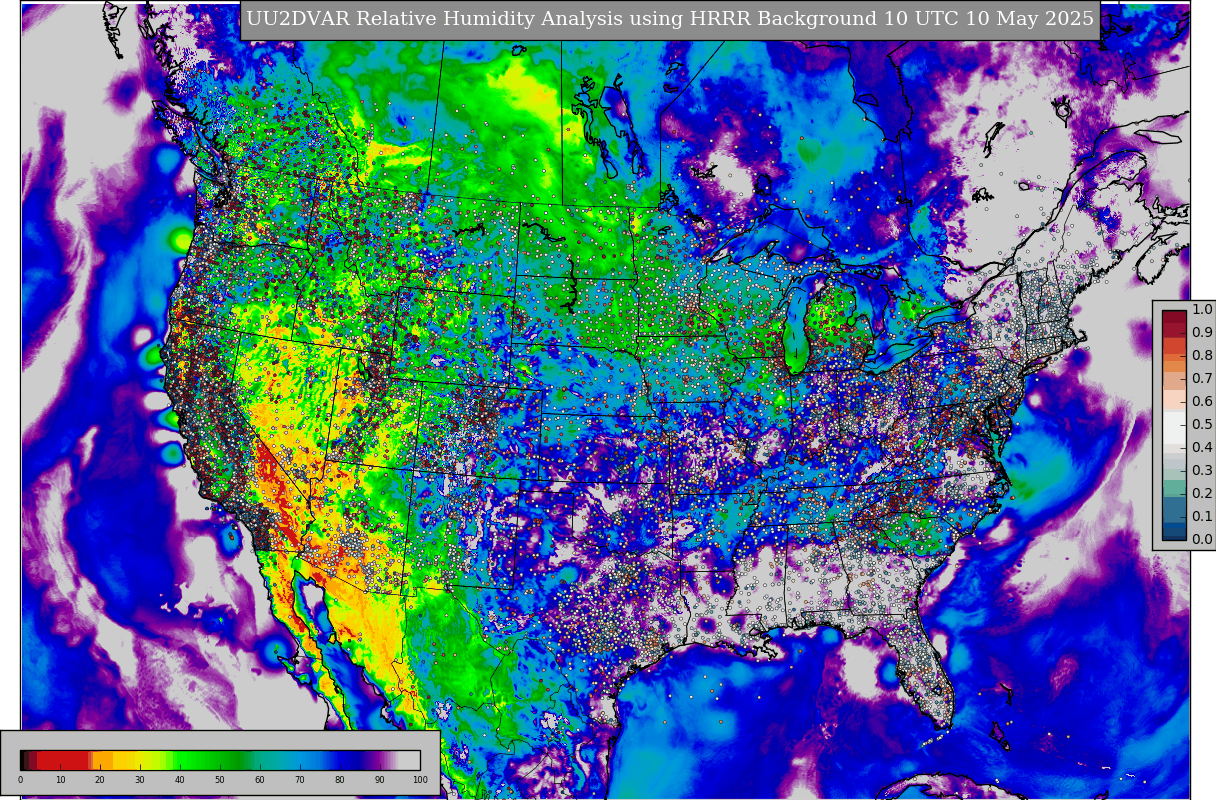The height and width of the screenshot is (800, 1216).
Task: Pick the light gray swatch between 0.3 and 0.4
Action: pyautogui.click(x=1174, y=459)
